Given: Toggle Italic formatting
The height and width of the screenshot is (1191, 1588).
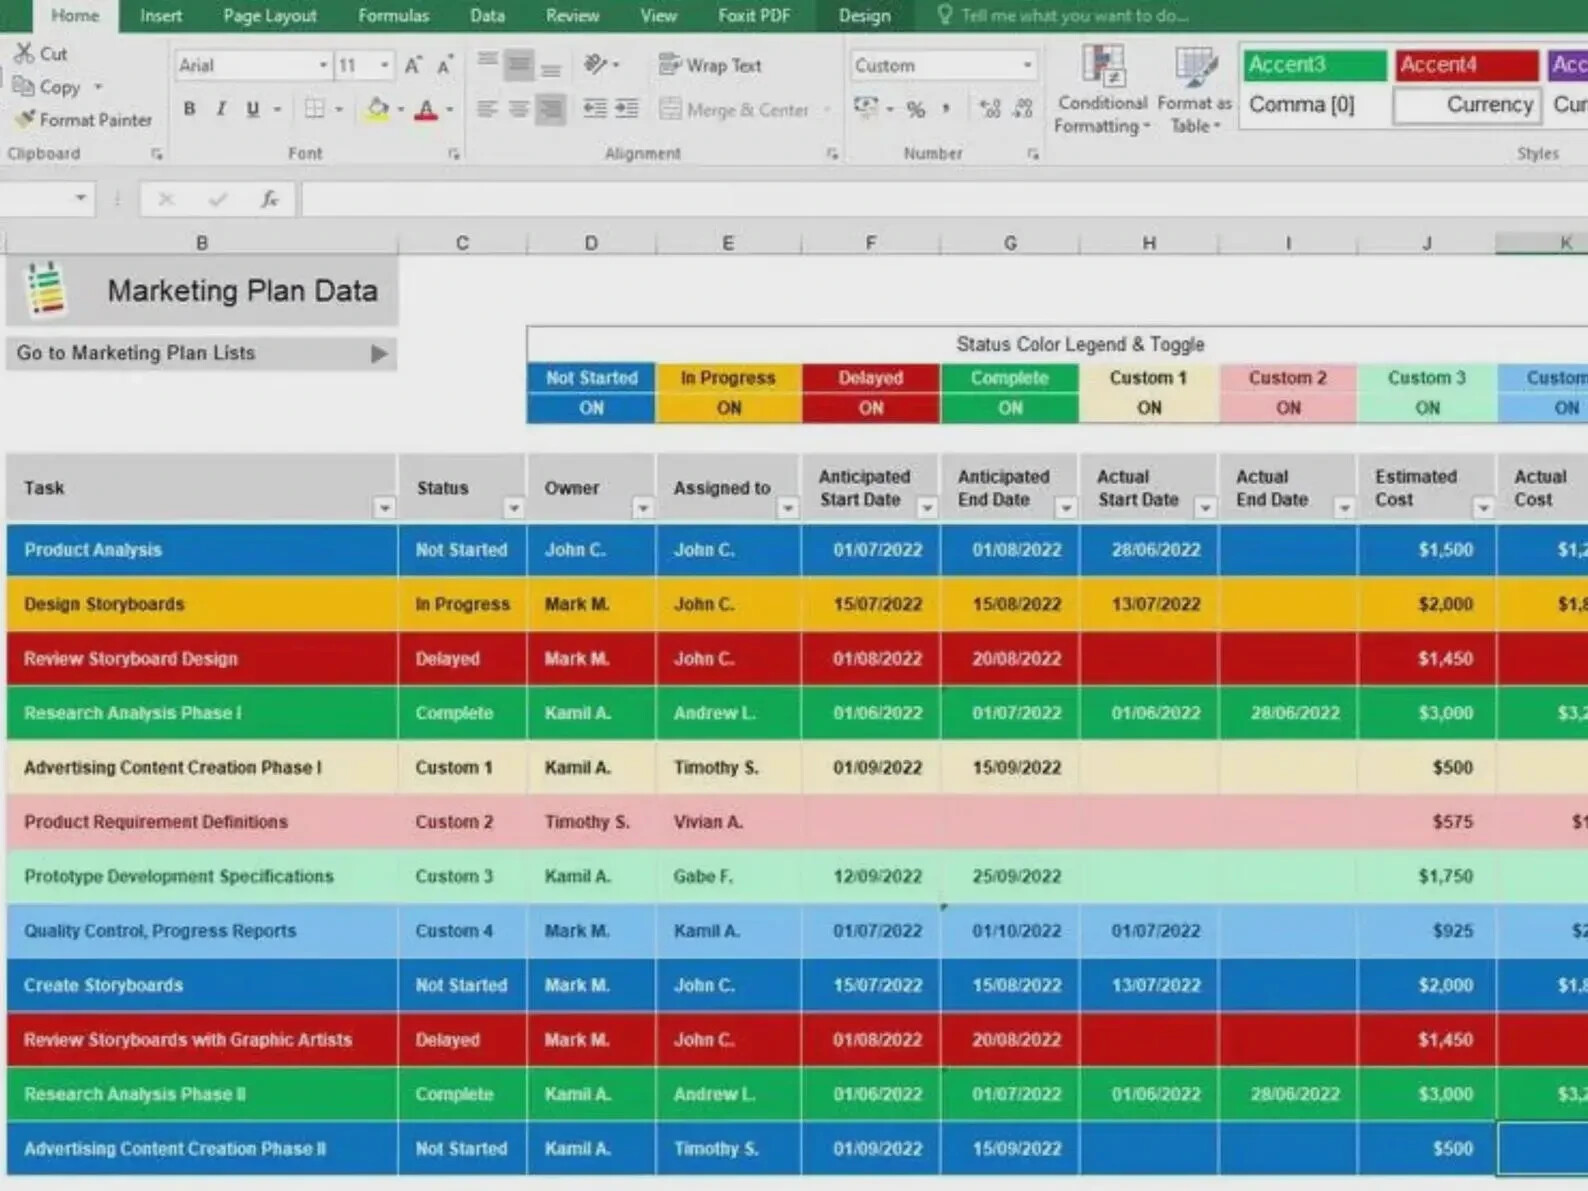Looking at the screenshot, I should 220,108.
